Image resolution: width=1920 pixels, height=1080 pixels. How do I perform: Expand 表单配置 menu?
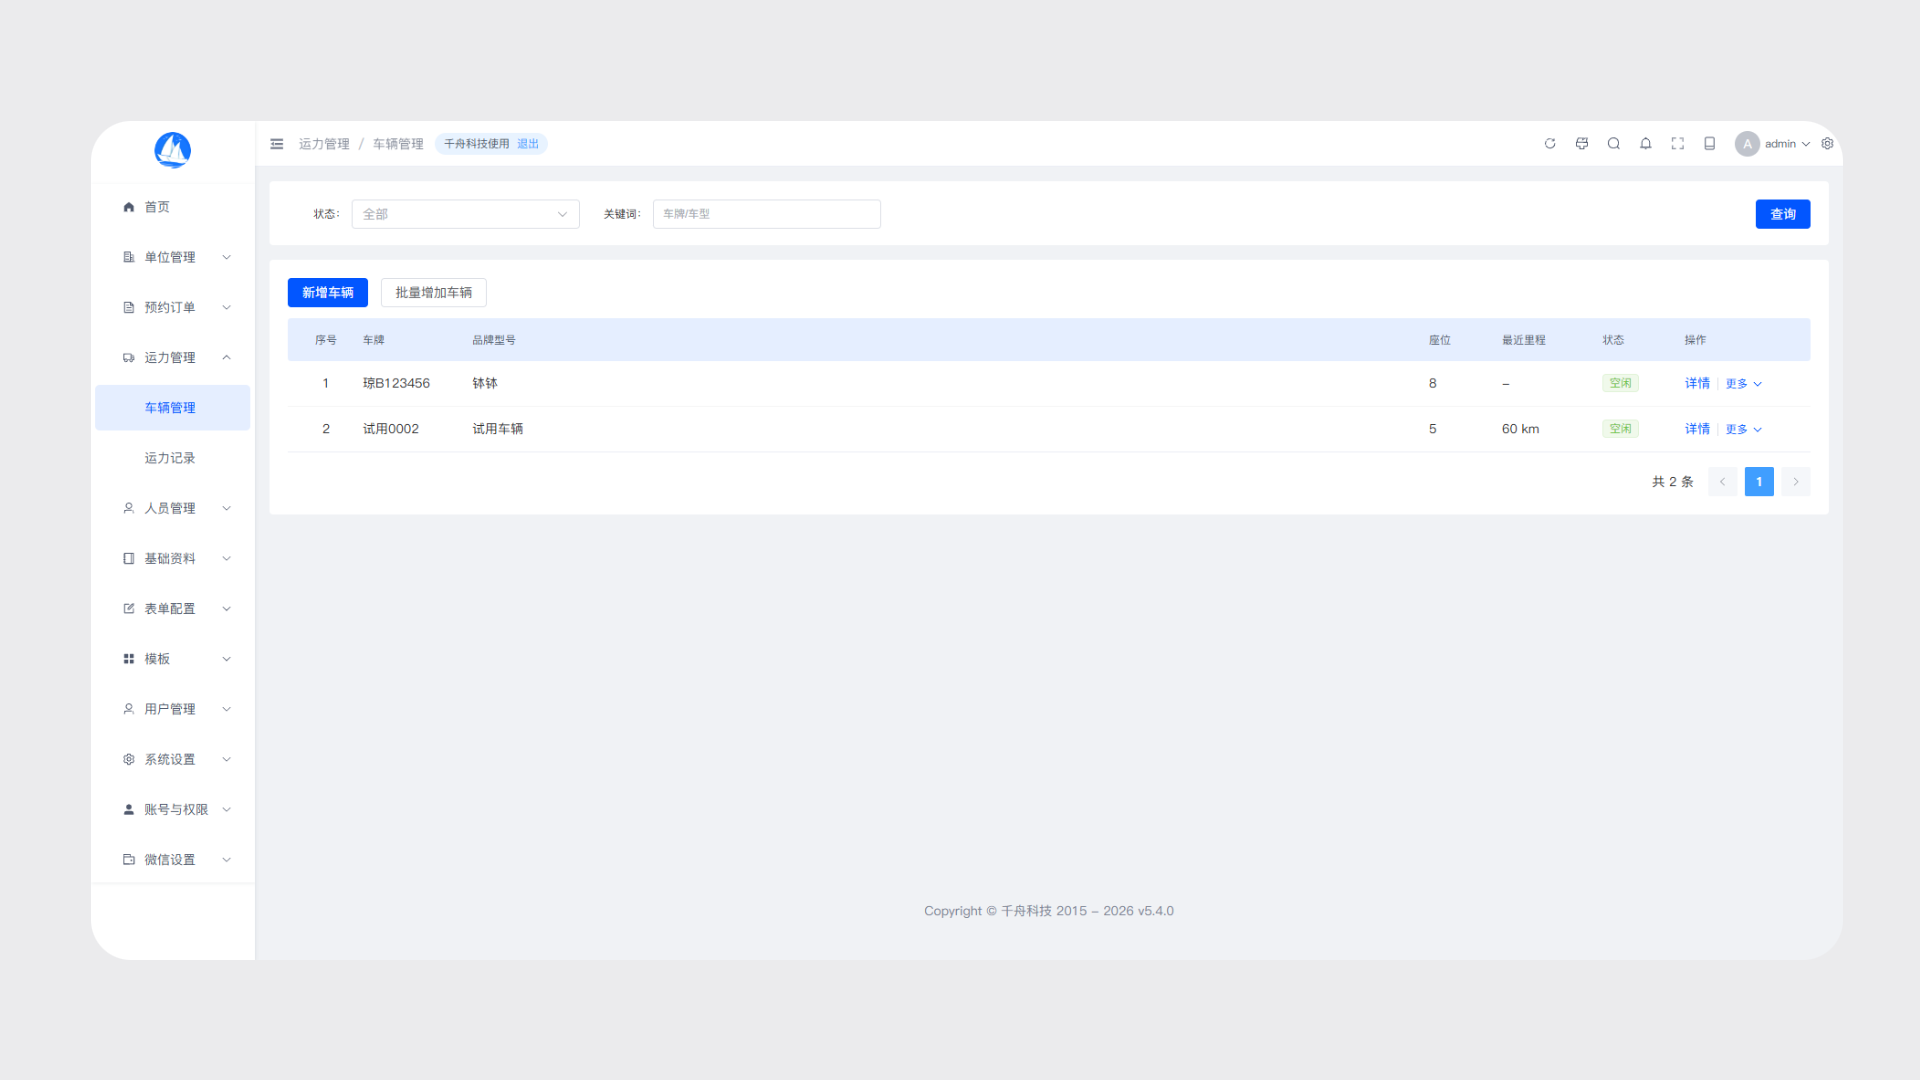[173, 608]
